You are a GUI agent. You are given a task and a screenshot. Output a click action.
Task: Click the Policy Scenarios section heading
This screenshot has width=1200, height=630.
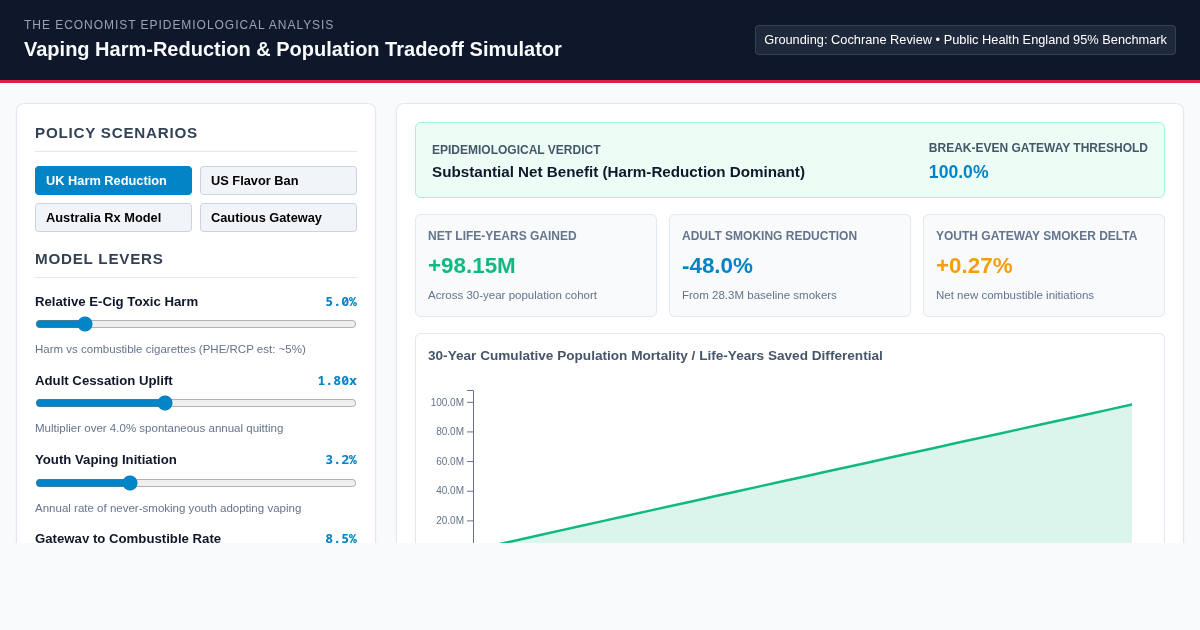pyautogui.click(x=116, y=133)
